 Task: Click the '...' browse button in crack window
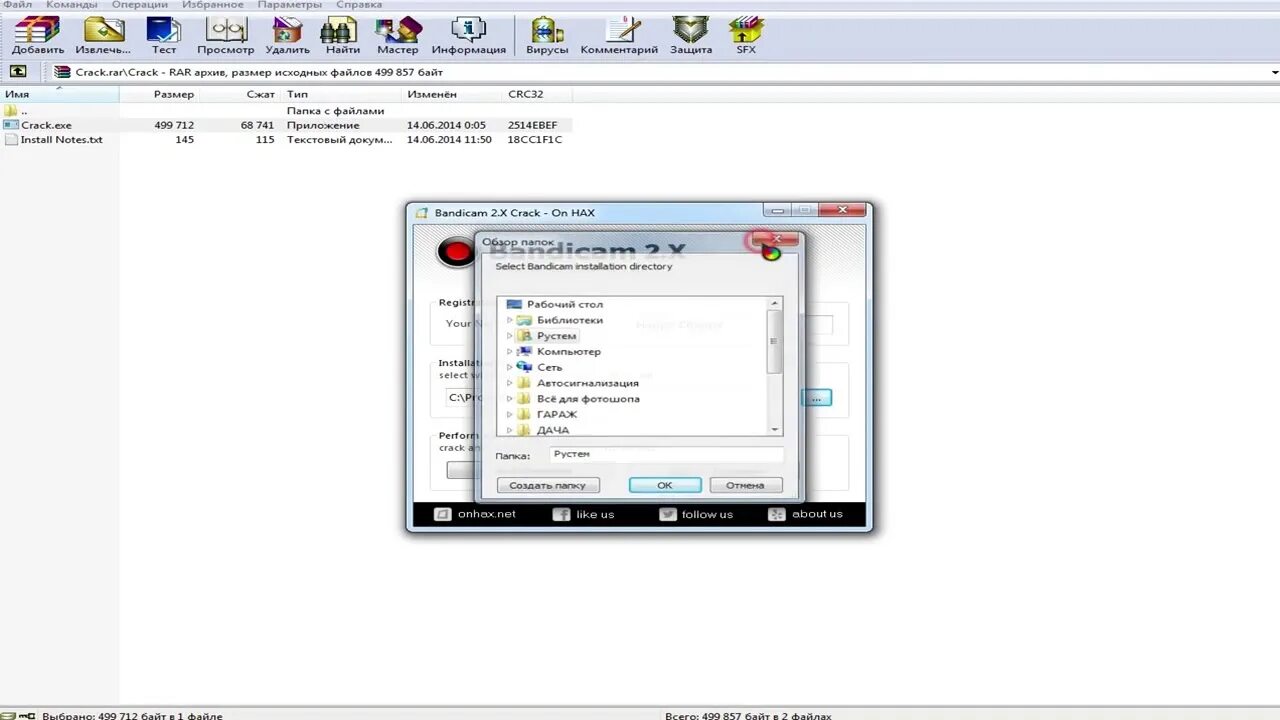817,398
